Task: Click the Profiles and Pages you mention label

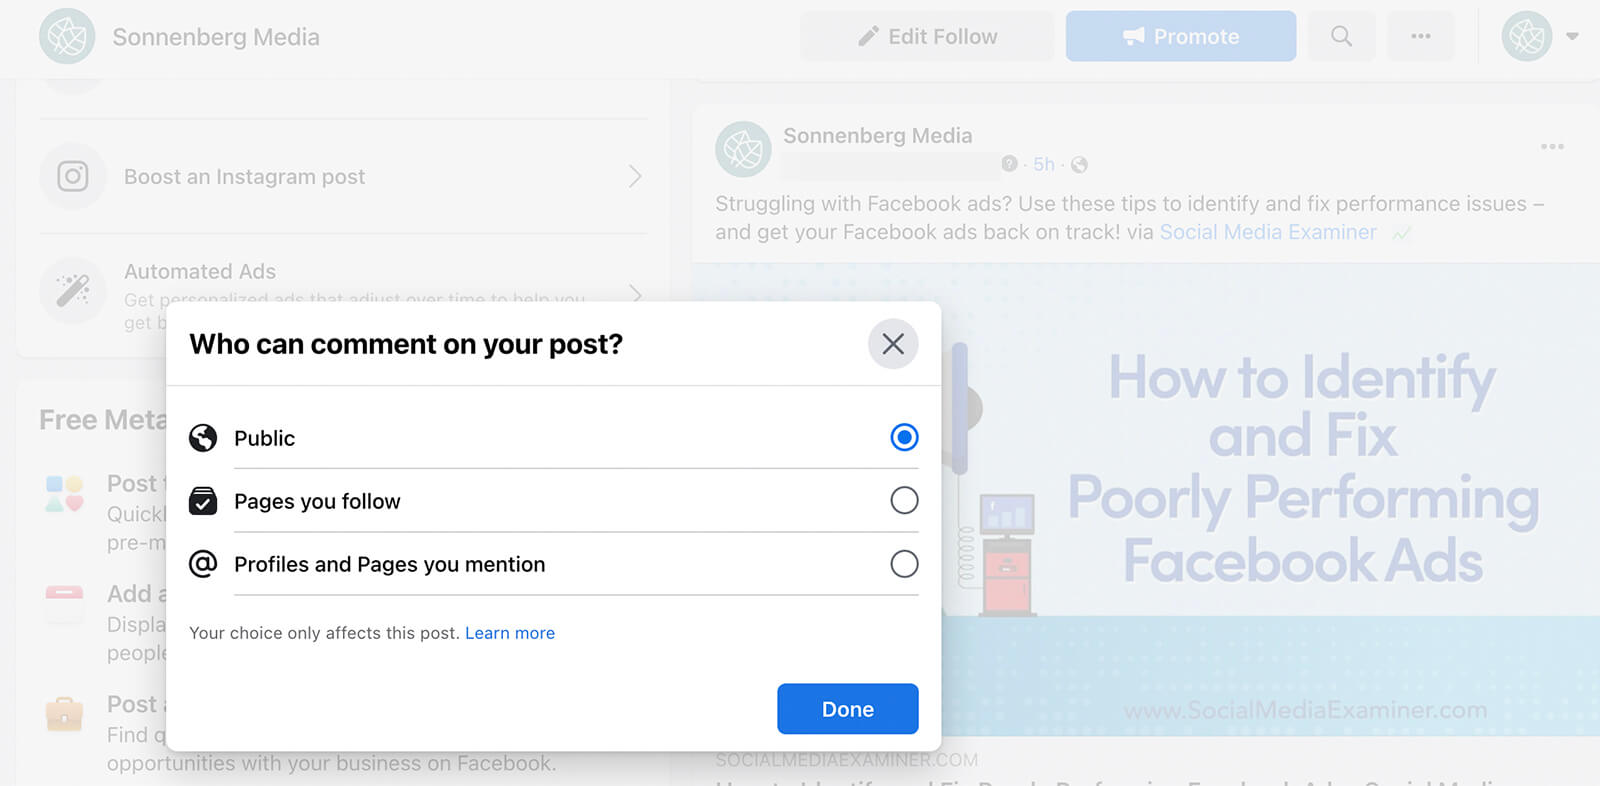Action: tap(389, 564)
